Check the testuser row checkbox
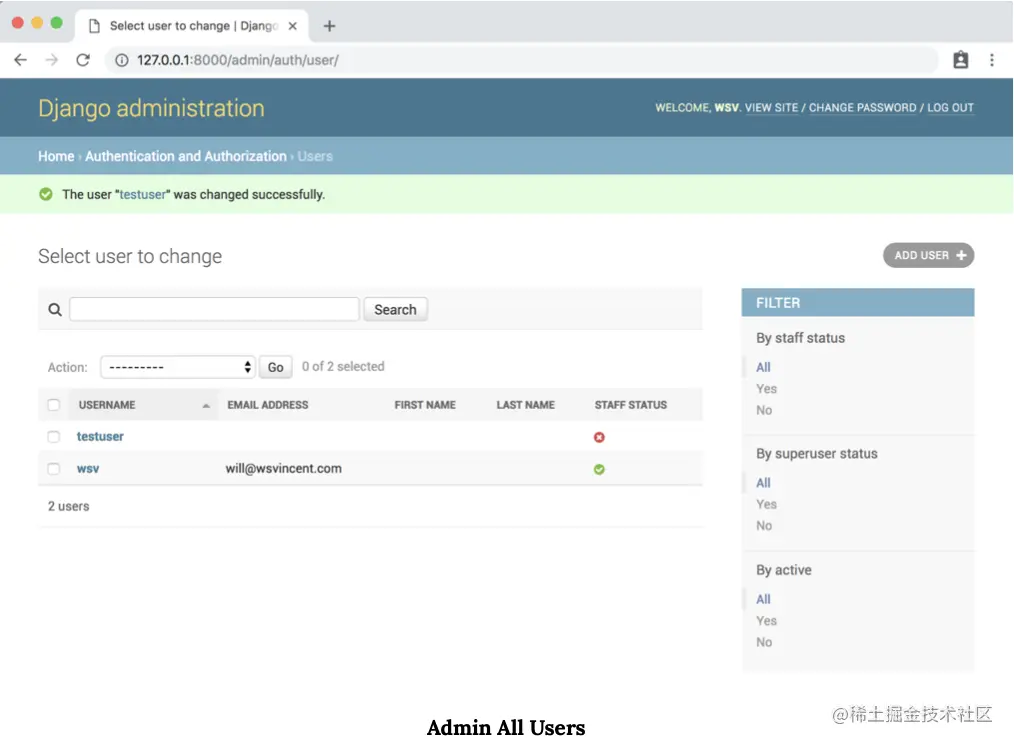1014x746 pixels. (54, 437)
